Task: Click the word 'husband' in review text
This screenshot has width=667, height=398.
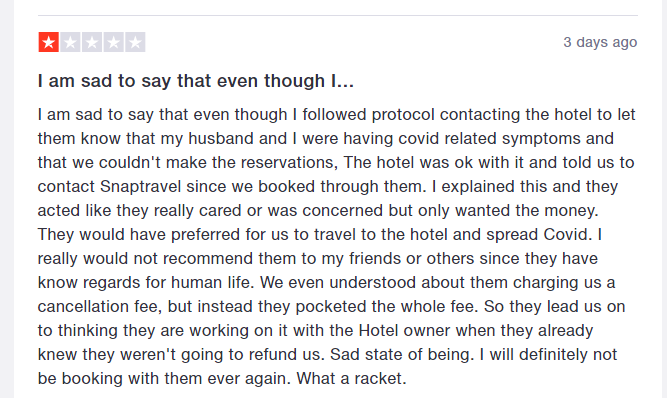Action: point(215,139)
